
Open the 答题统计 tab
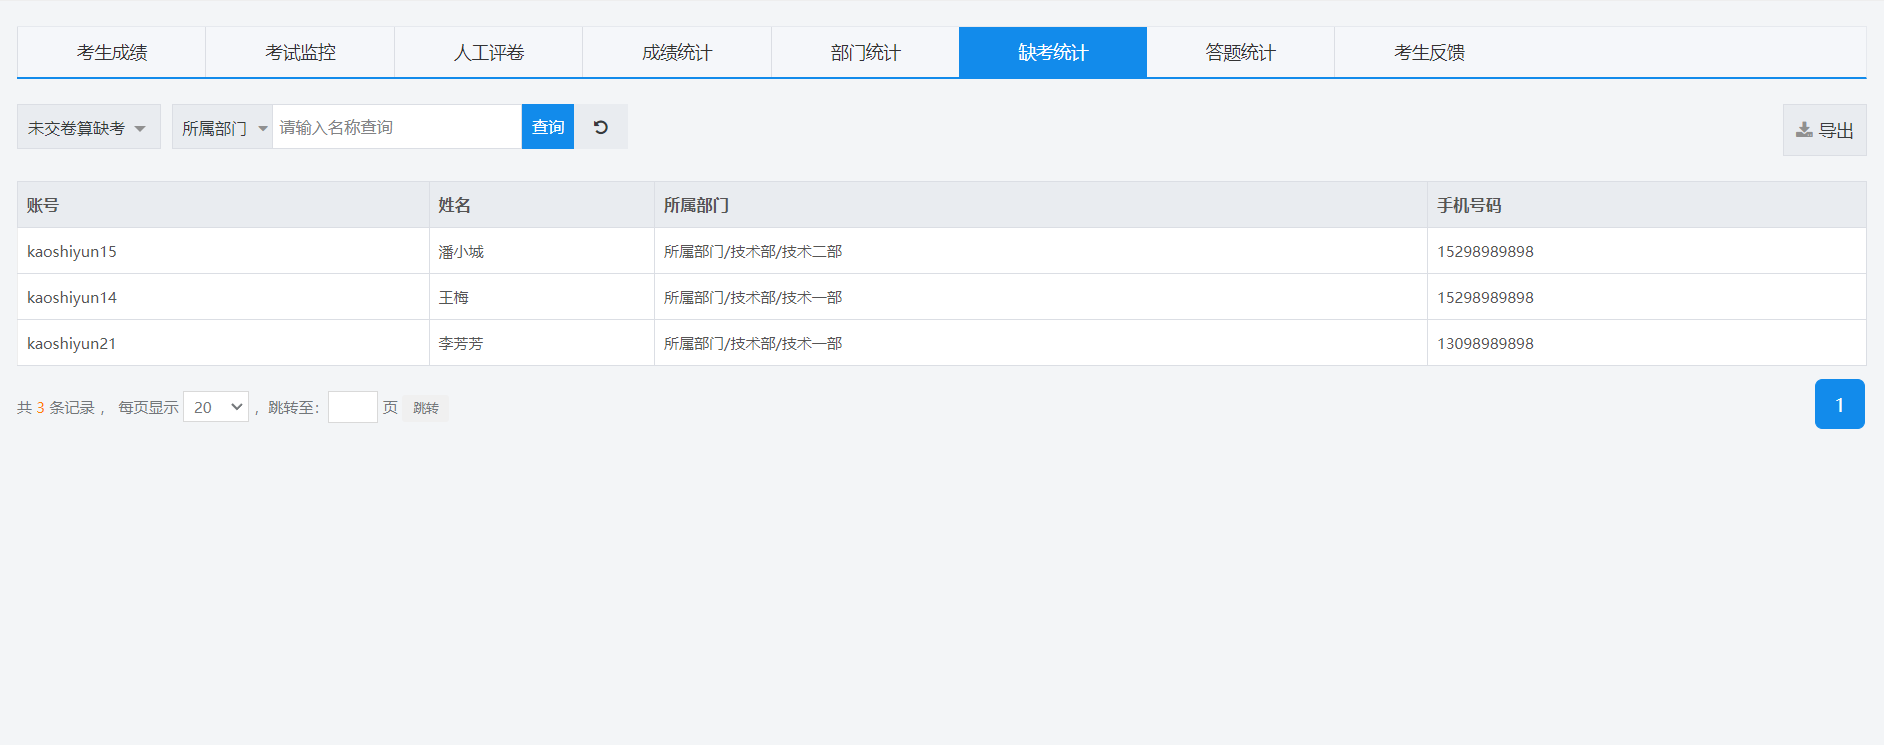(x=1240, y=53)
